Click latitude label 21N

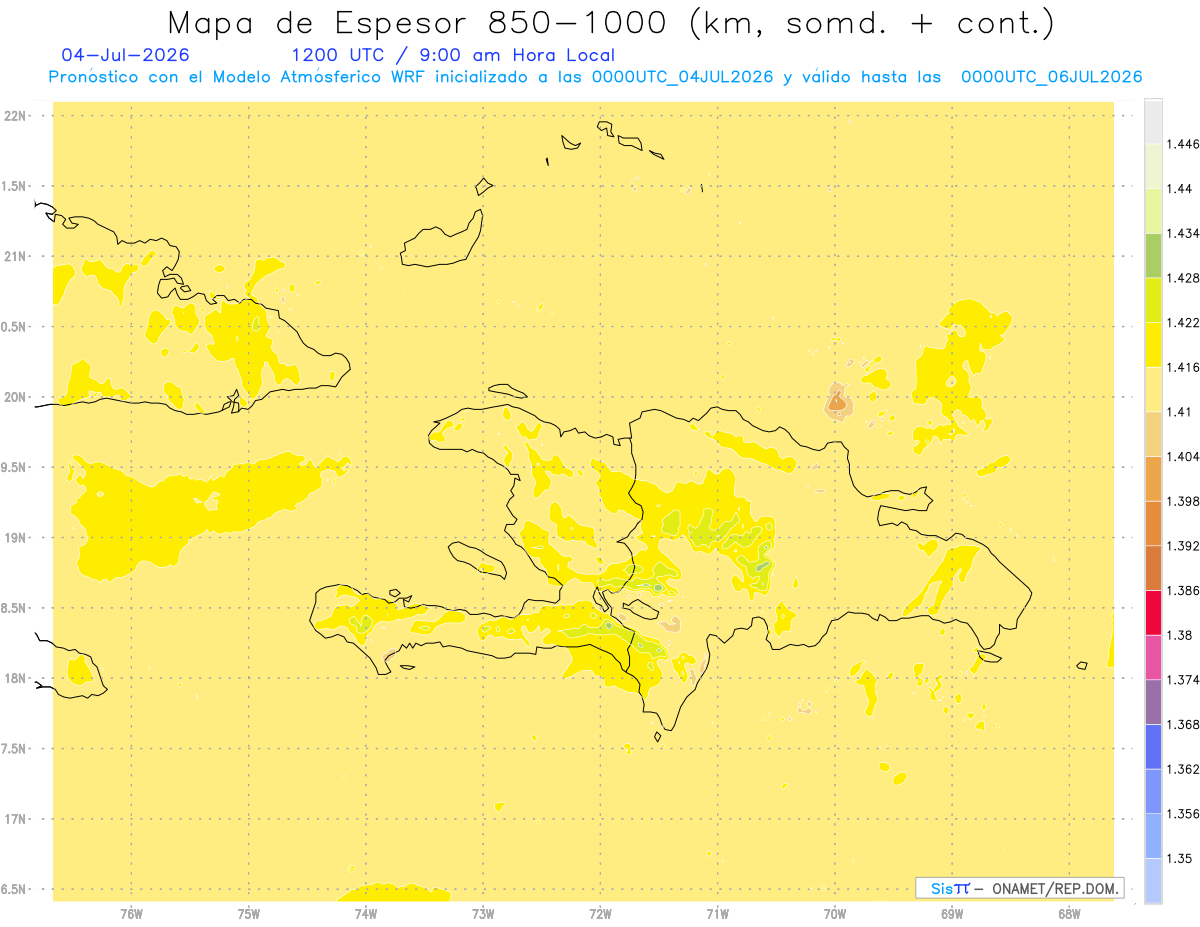[x=16, y=256]
